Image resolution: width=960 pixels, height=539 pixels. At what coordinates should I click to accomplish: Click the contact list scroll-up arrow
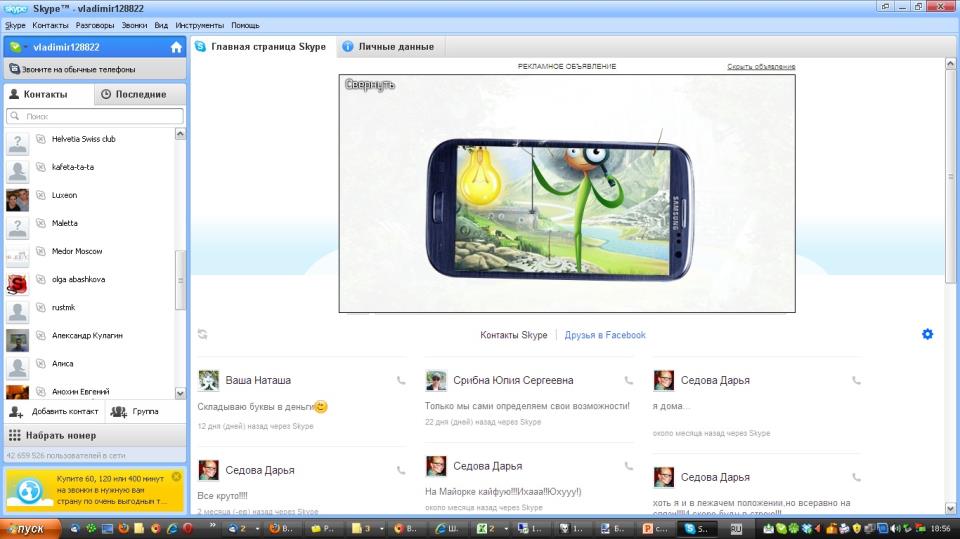point(180,134)
